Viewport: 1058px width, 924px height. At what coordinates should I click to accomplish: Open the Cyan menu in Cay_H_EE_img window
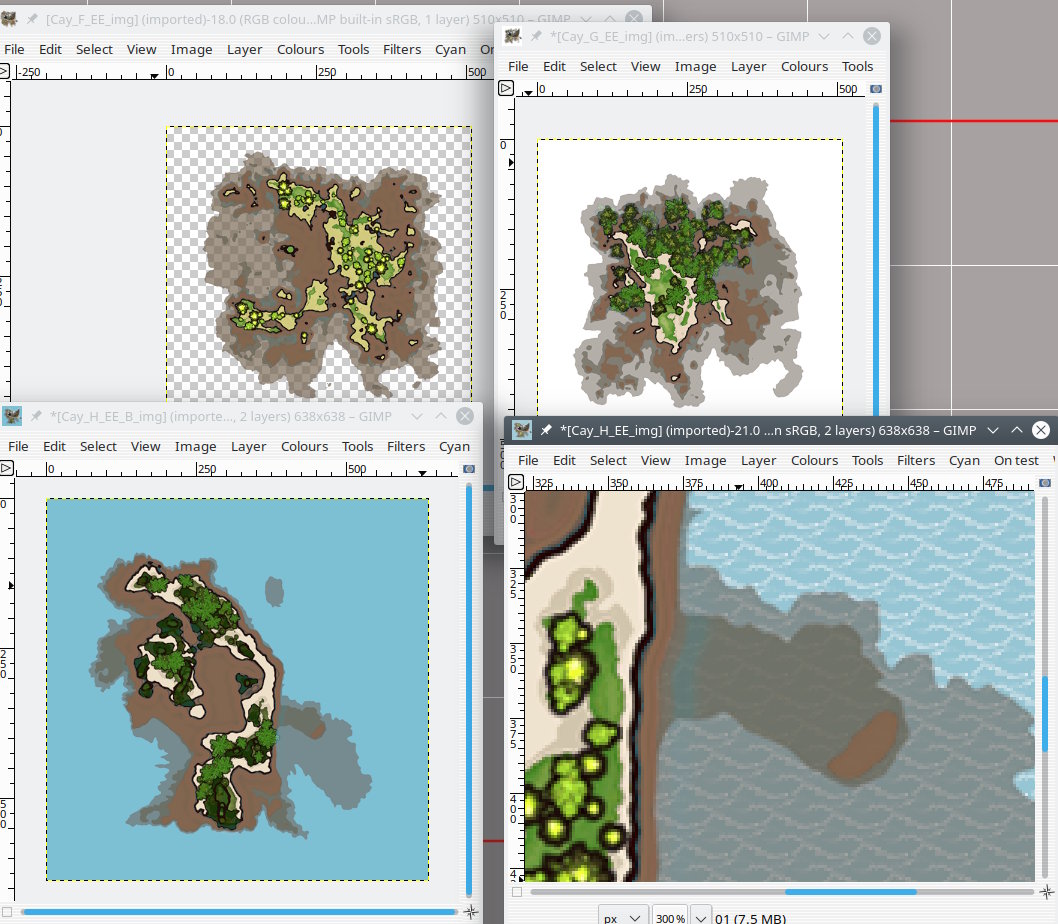point(964,460)
